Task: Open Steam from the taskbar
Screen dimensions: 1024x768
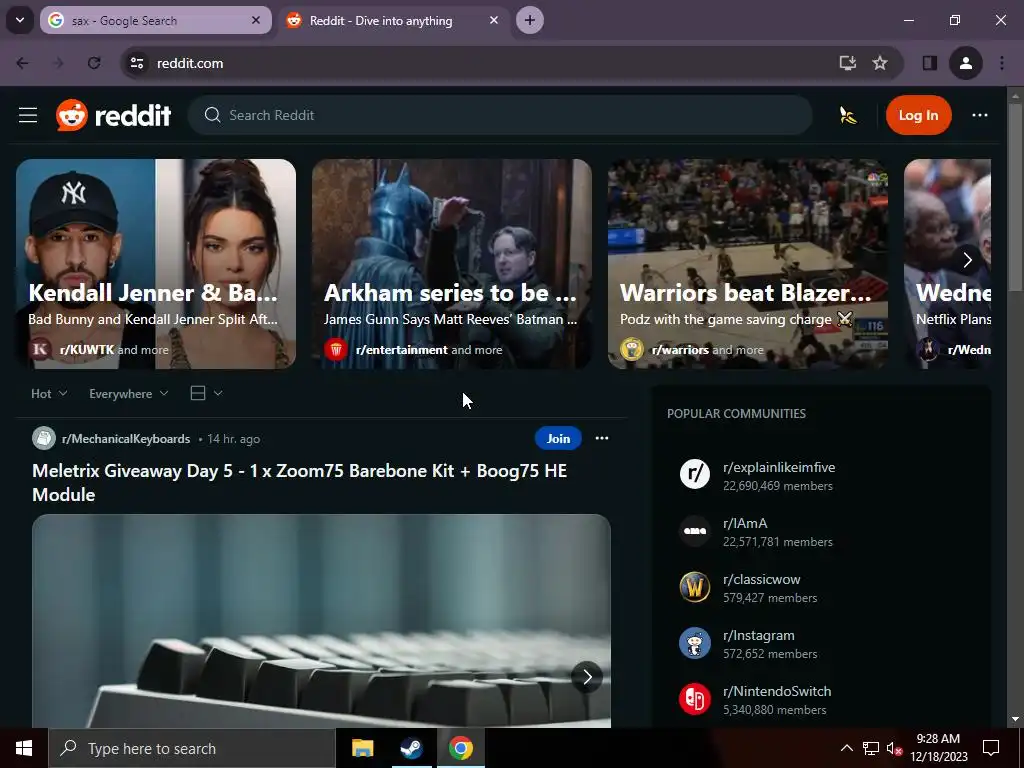Action: (411, 748)
